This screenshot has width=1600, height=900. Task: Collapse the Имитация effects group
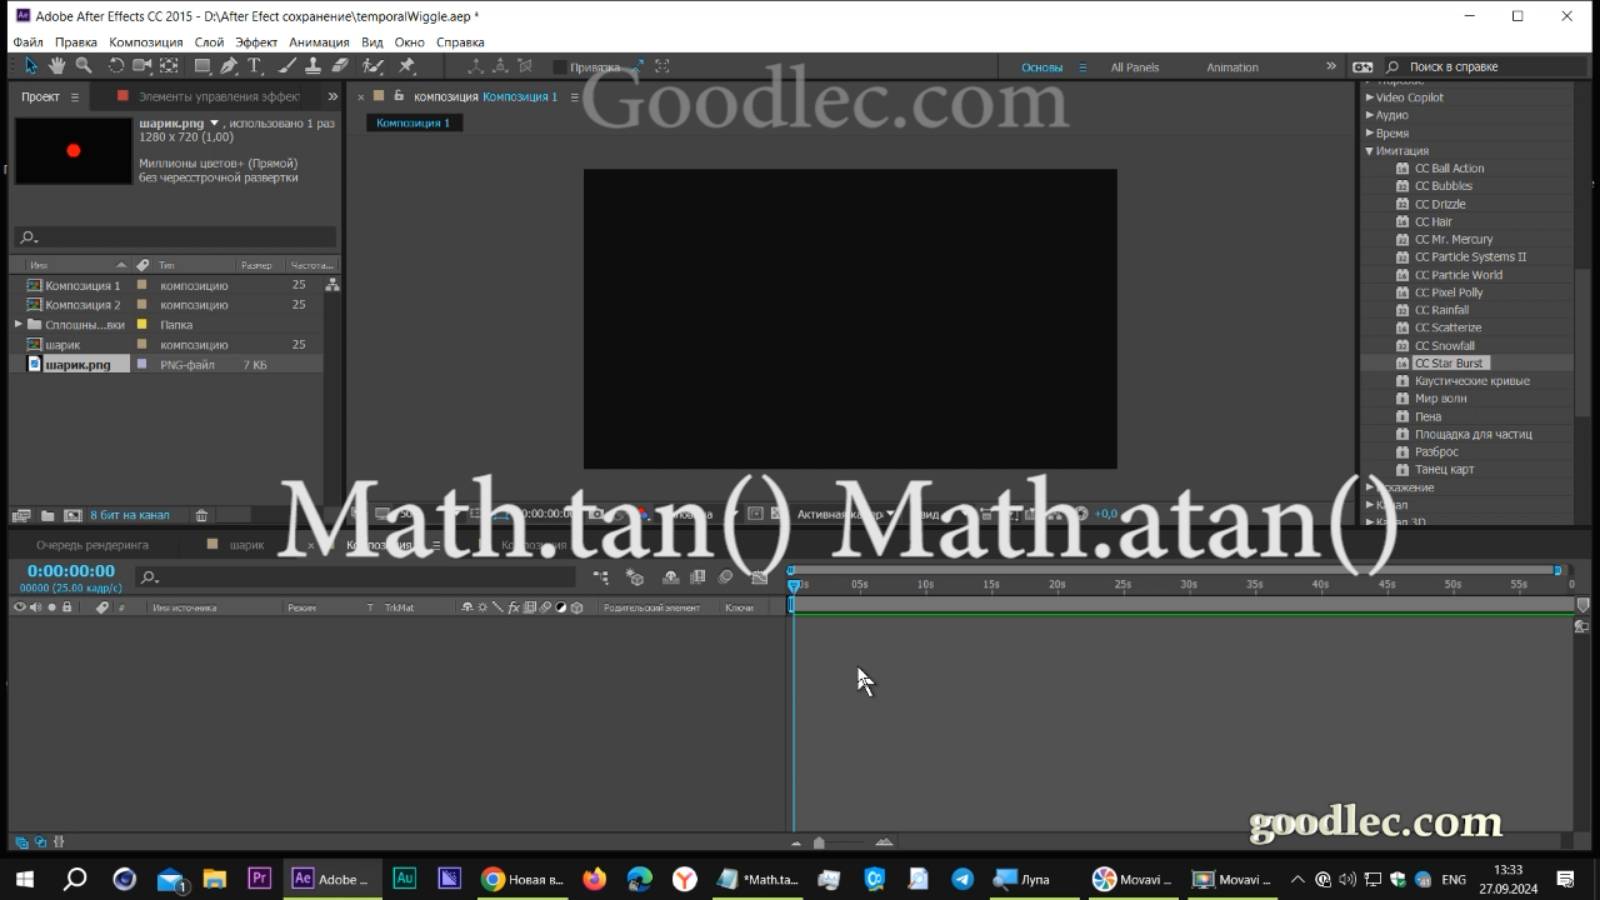click(x=1370, y=151)
